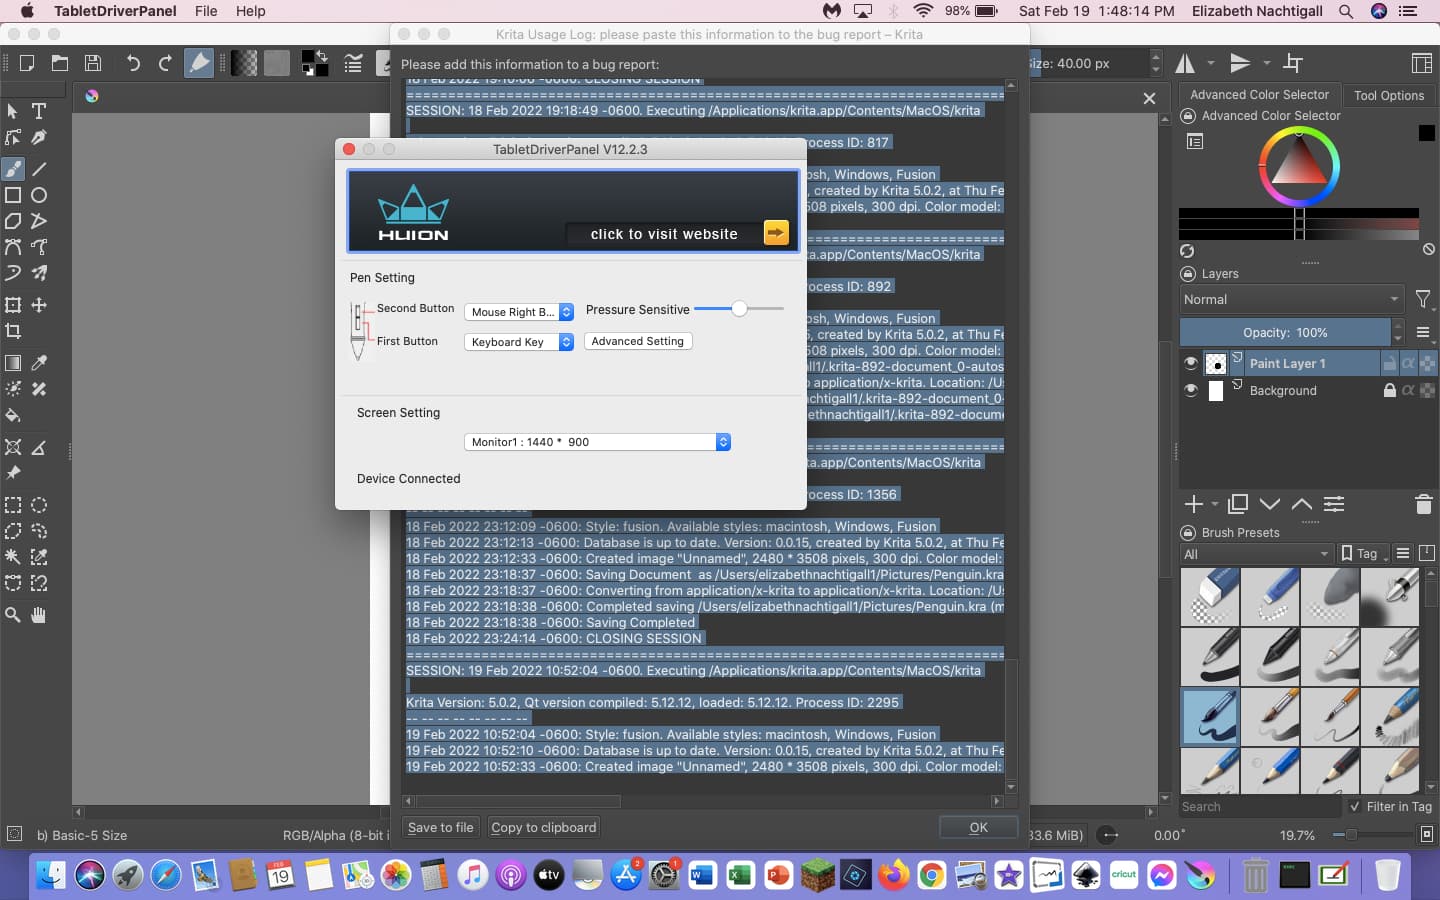Screen dimensions: 1440x900
Task: Open an existing document from toolbar
Action: [x=60, y=63]
